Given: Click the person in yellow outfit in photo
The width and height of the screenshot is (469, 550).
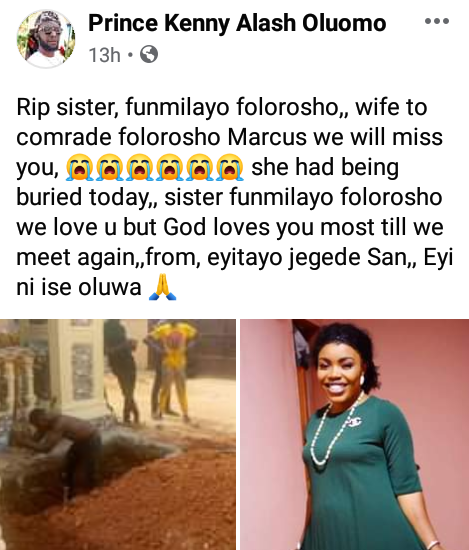Looking at the screenshot, I should click(x=173, y=370).
